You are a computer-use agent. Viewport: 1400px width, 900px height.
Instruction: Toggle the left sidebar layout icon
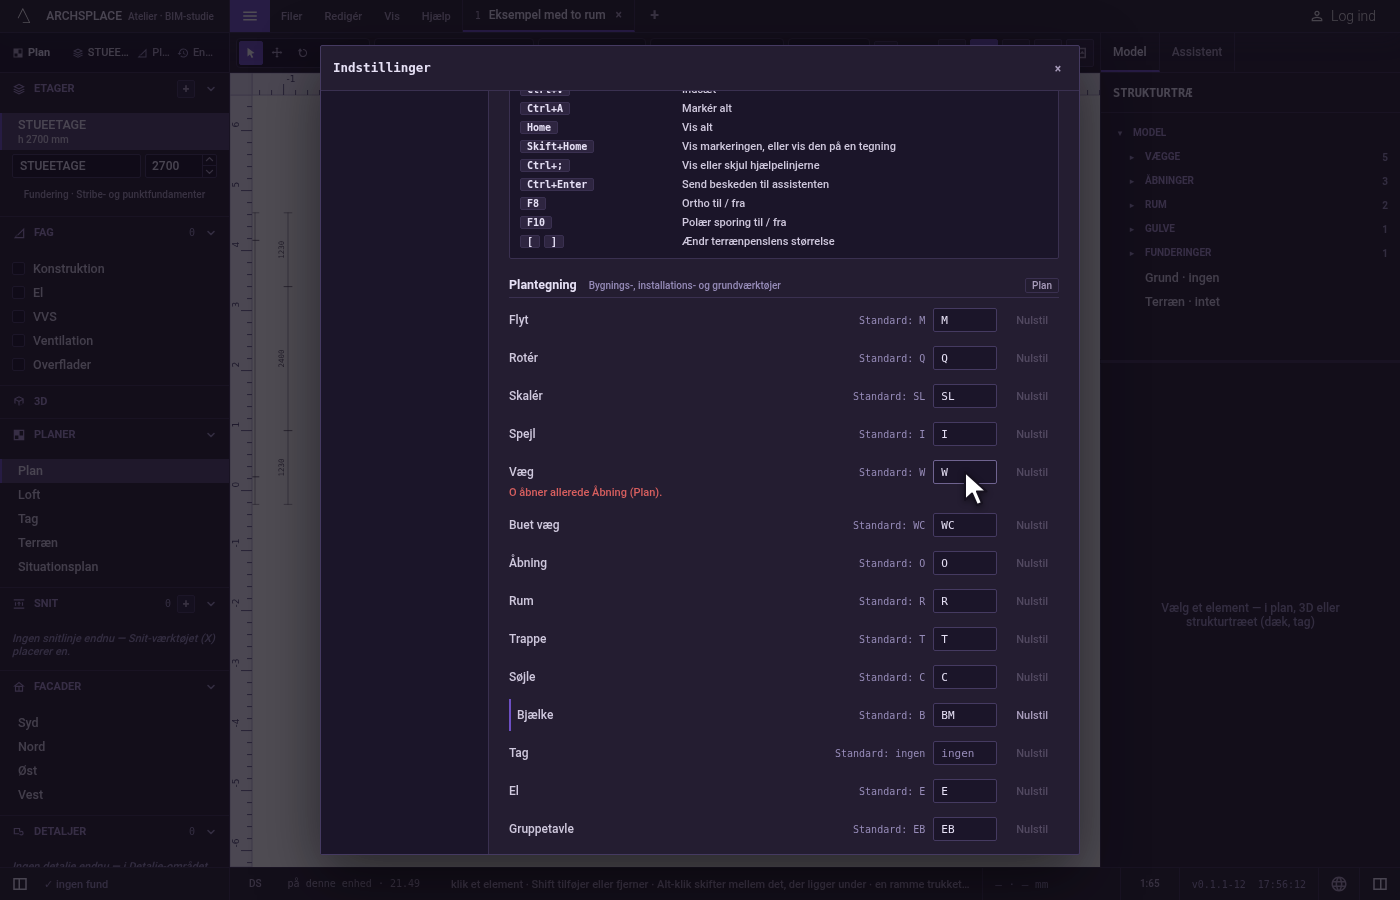(x=19, y=884)
